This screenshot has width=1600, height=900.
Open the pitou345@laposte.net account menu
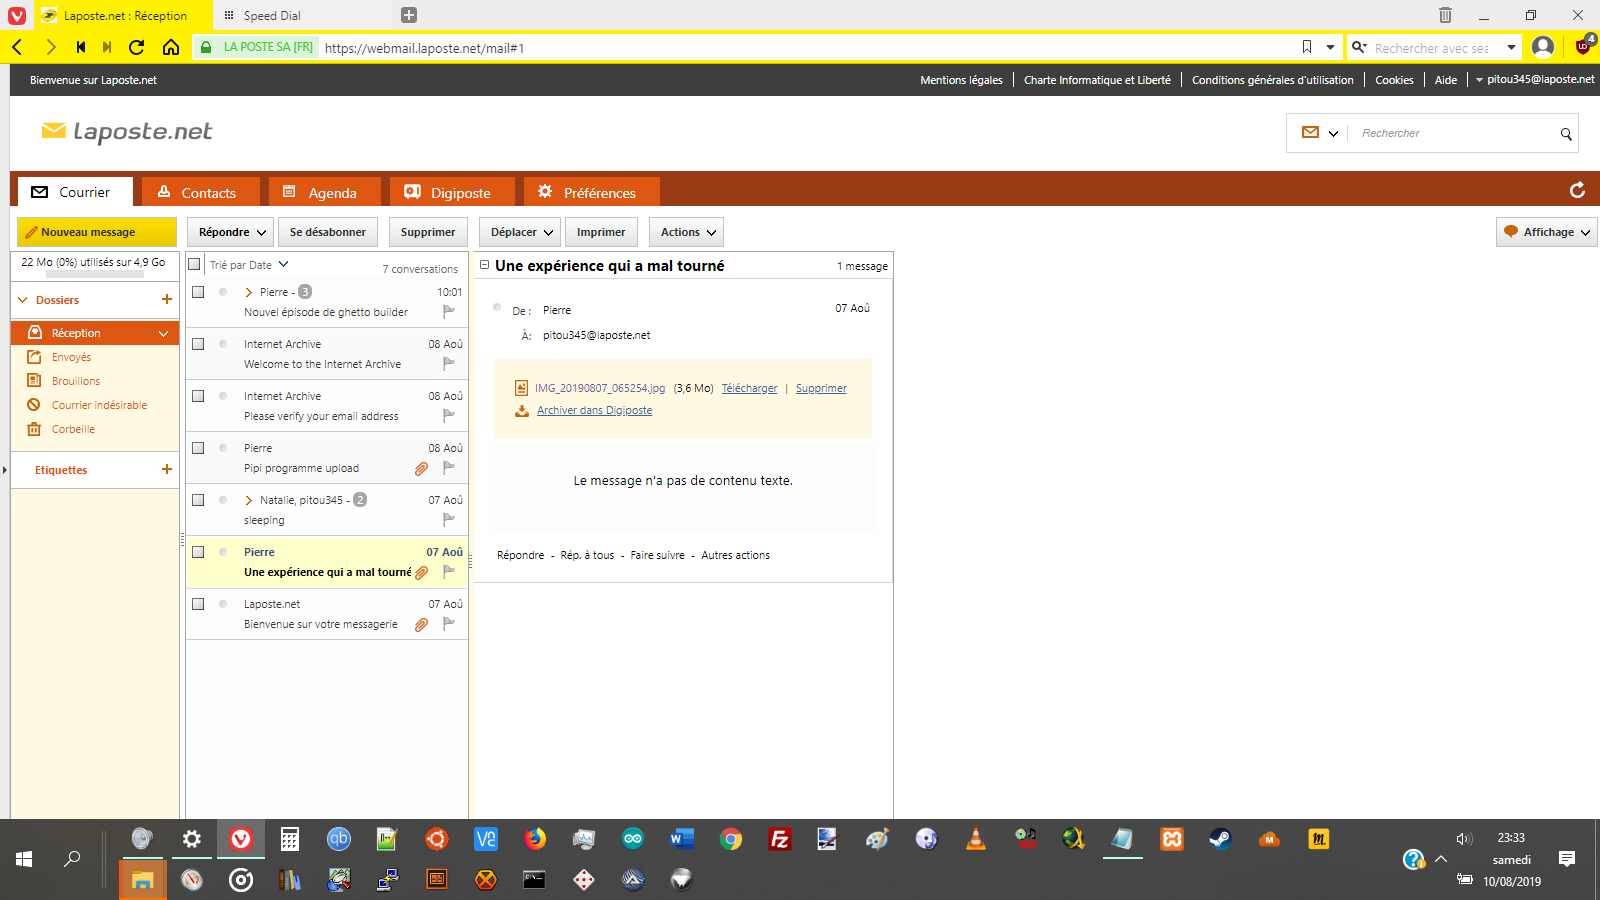tap(1535, 80)
